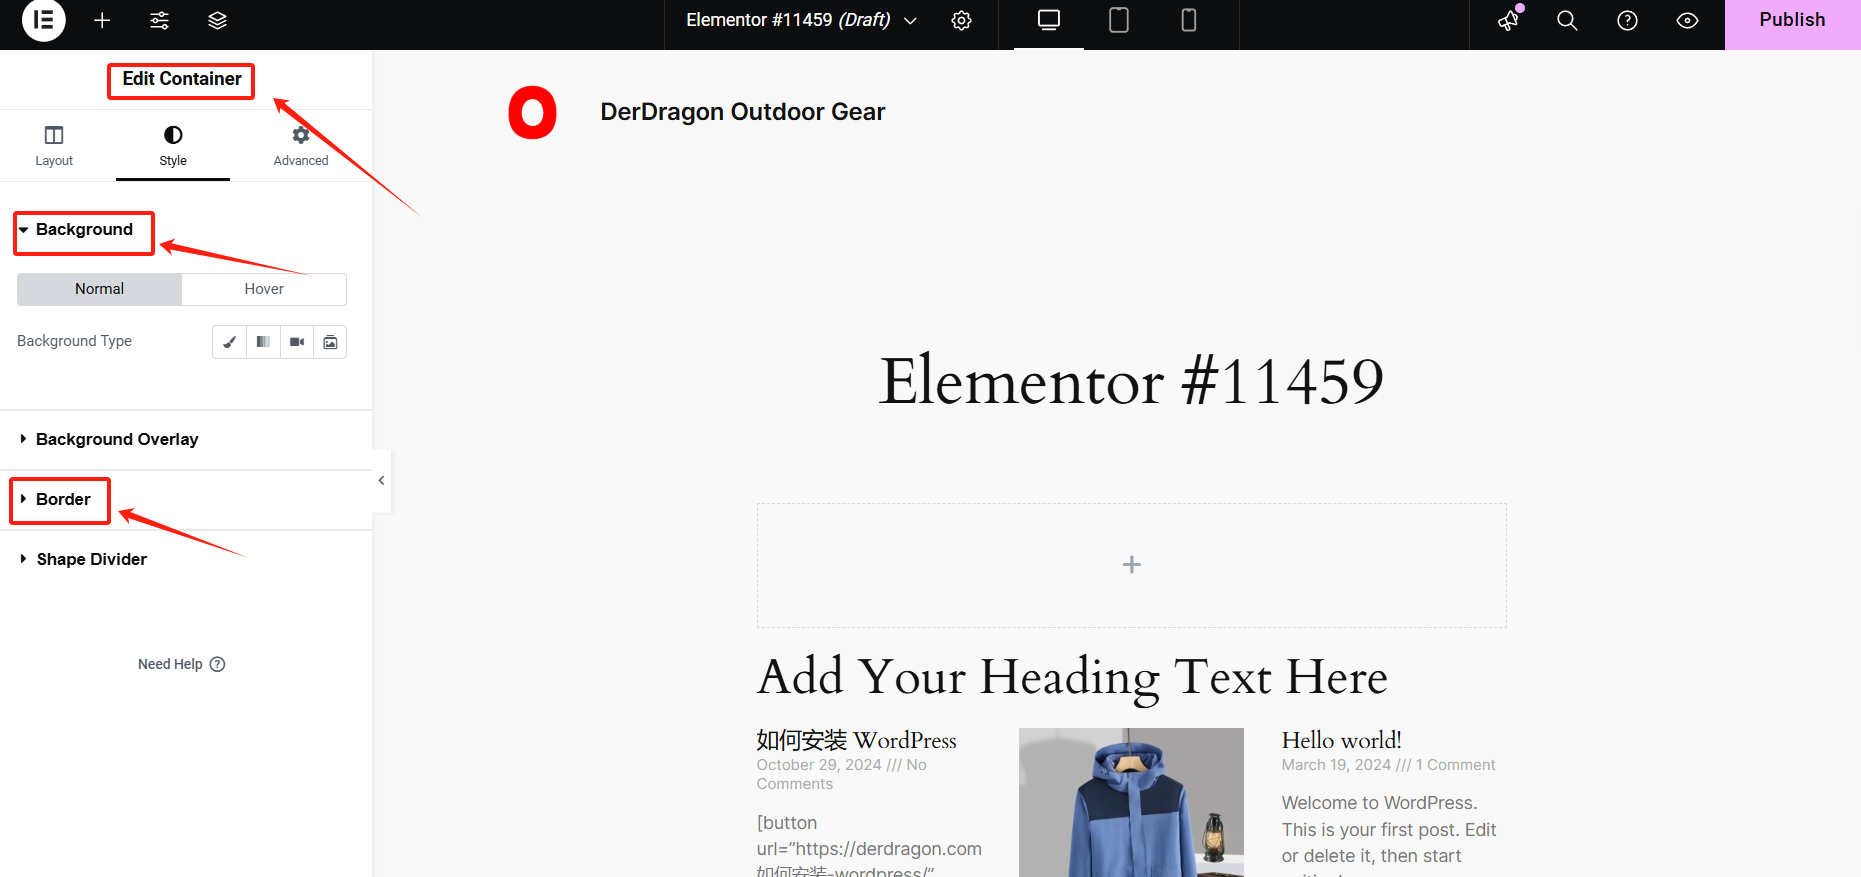The height and width of the screenshot is (877, 1861).
Task: Open the document title dropdown chevron
Action: pos(910,20)
